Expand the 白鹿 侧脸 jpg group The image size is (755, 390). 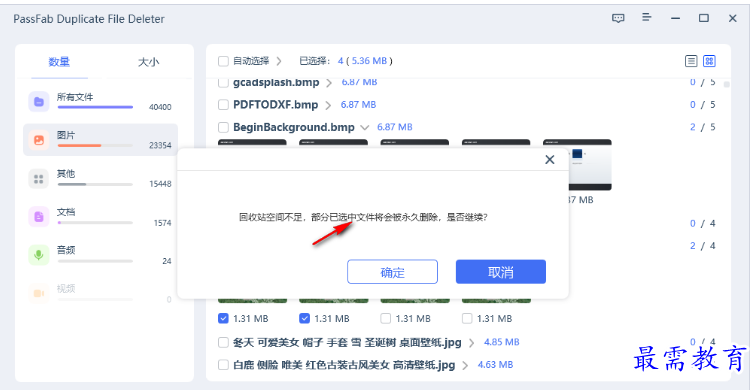pos(465,365)
